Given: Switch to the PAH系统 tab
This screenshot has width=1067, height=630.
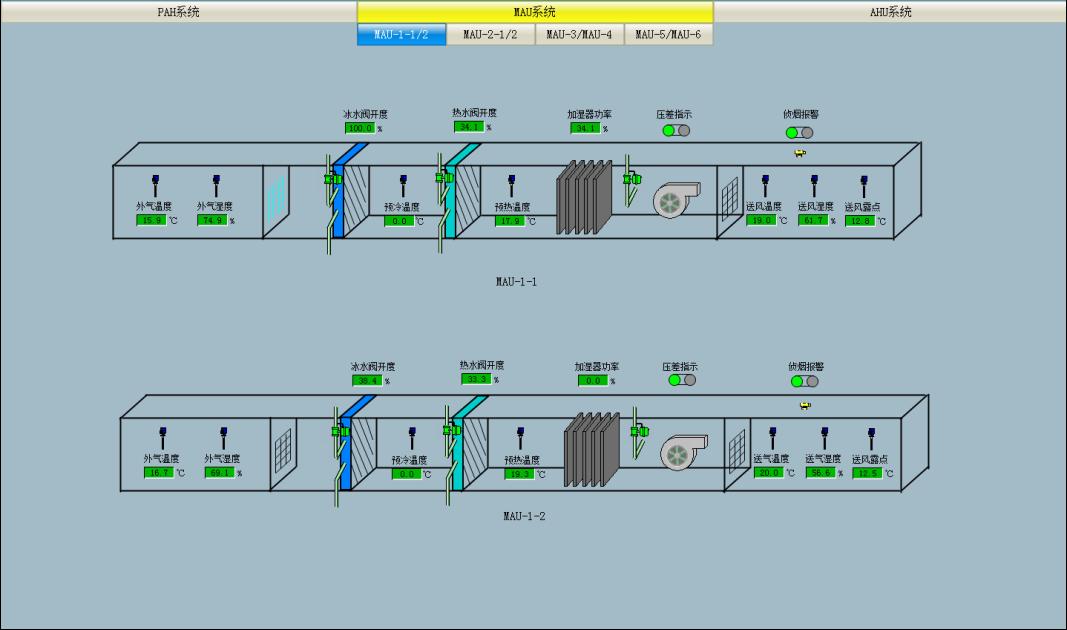Looking at the screenshot, I should (178, 12).
